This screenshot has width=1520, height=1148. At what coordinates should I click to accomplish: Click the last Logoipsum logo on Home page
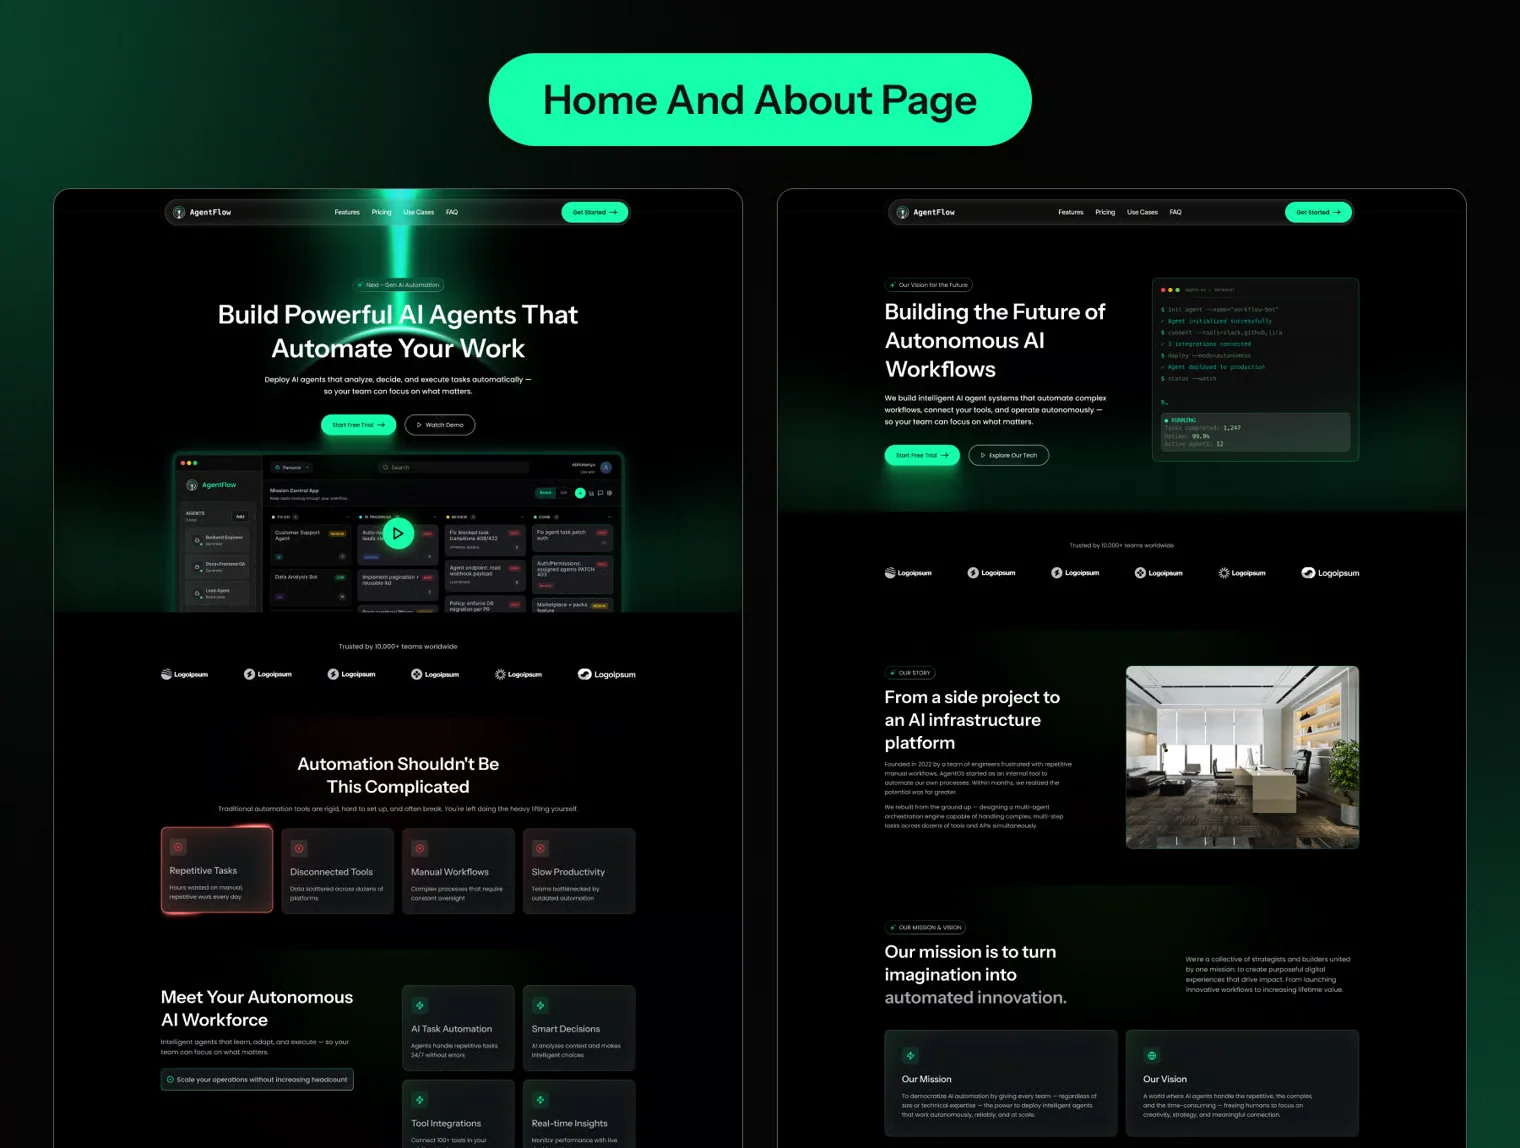click(606, 674)
